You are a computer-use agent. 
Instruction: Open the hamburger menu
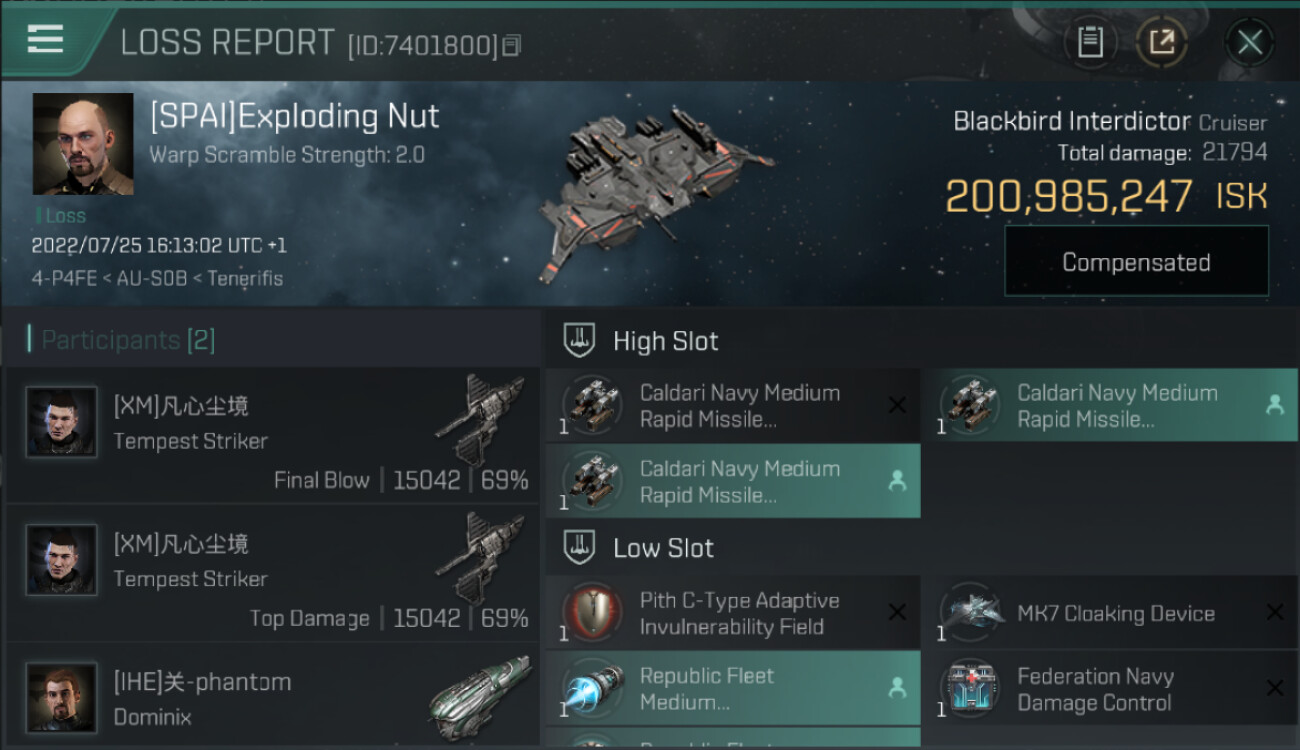pyautogui.click(x=45, y=39)
